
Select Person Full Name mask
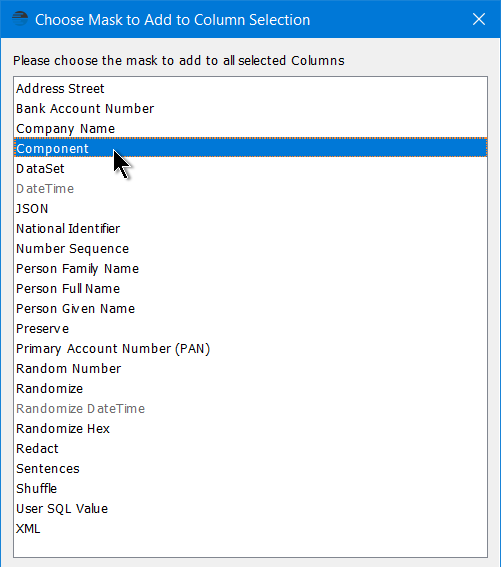click(250, 289)
